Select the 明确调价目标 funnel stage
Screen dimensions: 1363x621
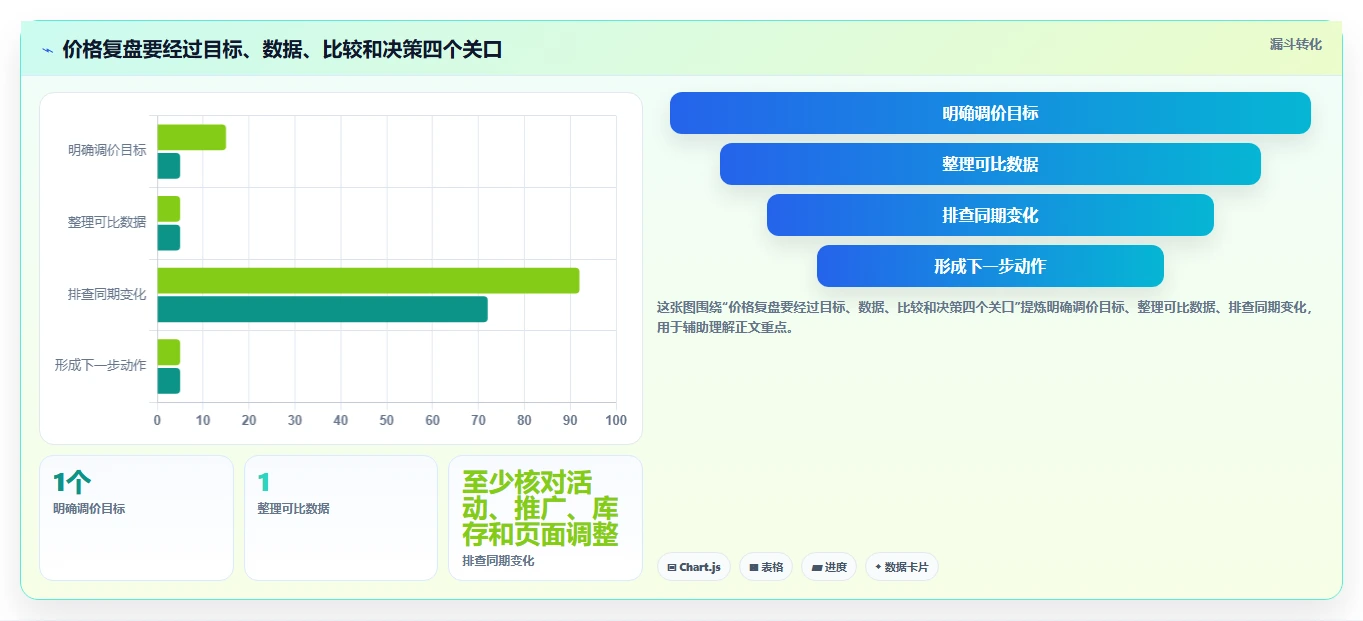pos(990,113)
